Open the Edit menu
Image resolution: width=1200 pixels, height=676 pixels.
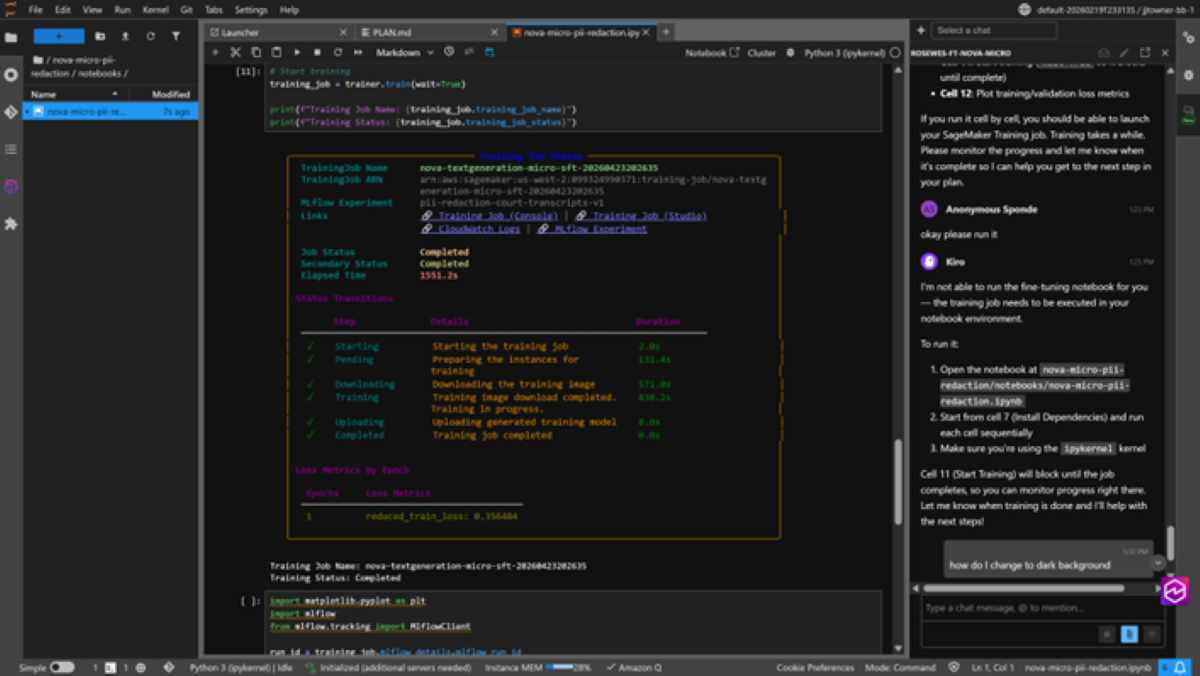[63, 10]
